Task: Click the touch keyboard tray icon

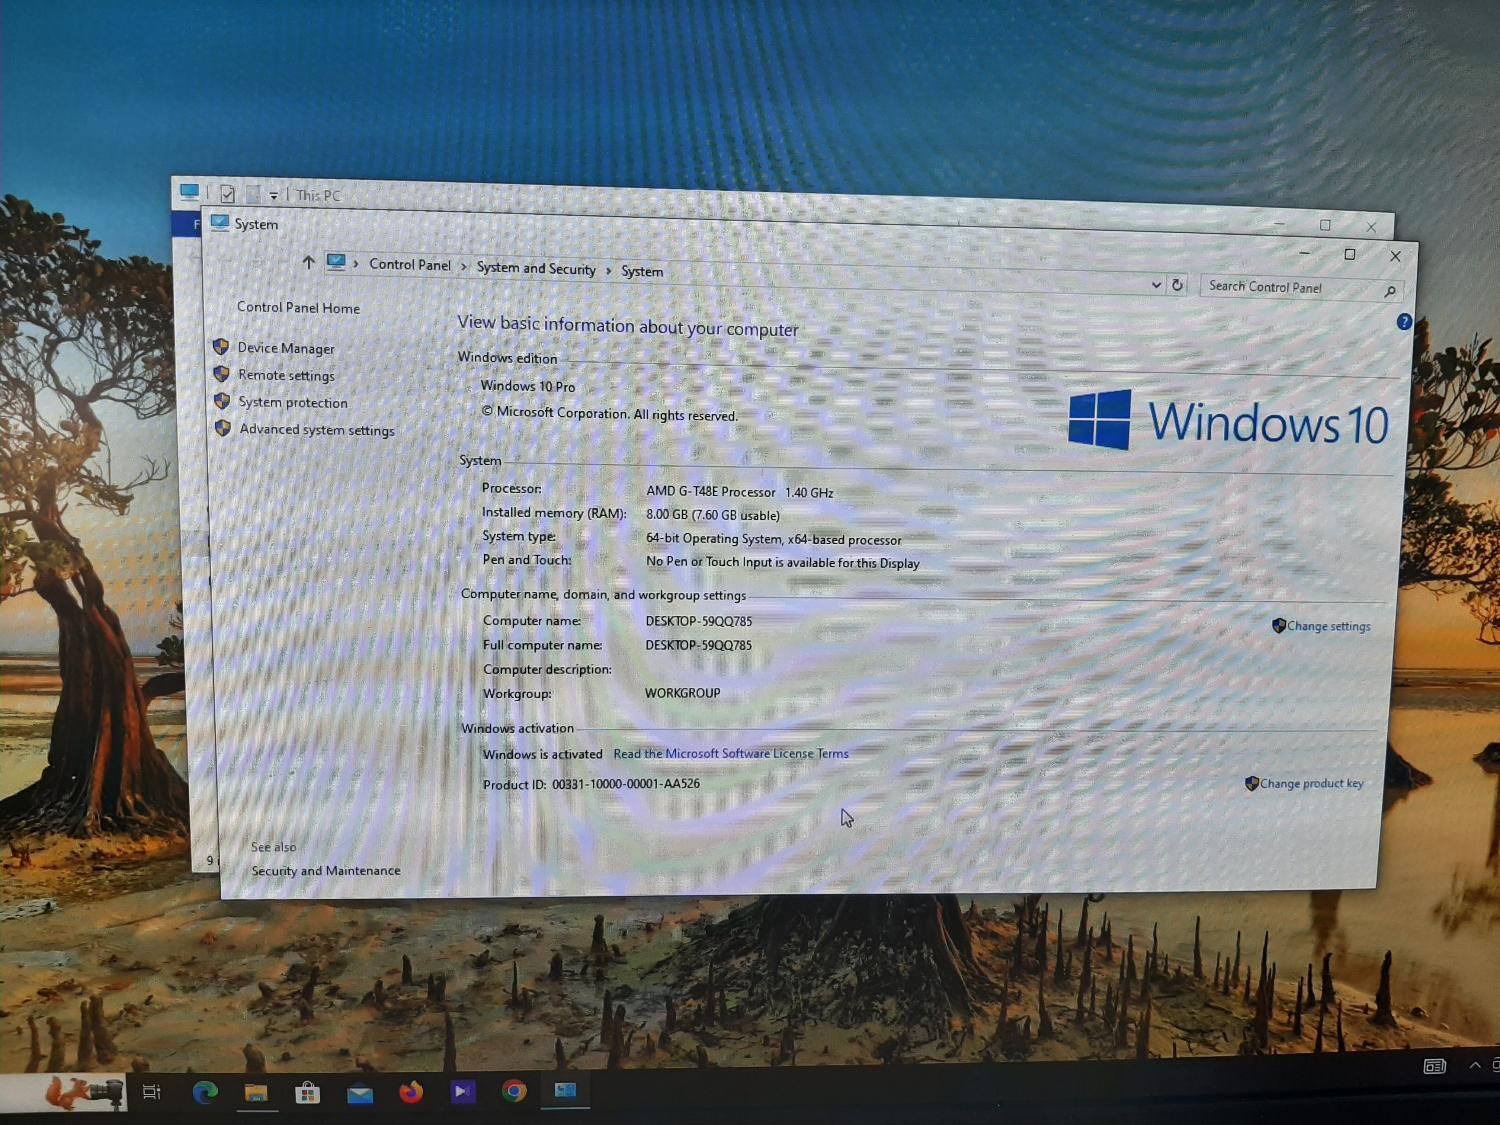Action: pyautogui.click(x=1434, y=1066)
